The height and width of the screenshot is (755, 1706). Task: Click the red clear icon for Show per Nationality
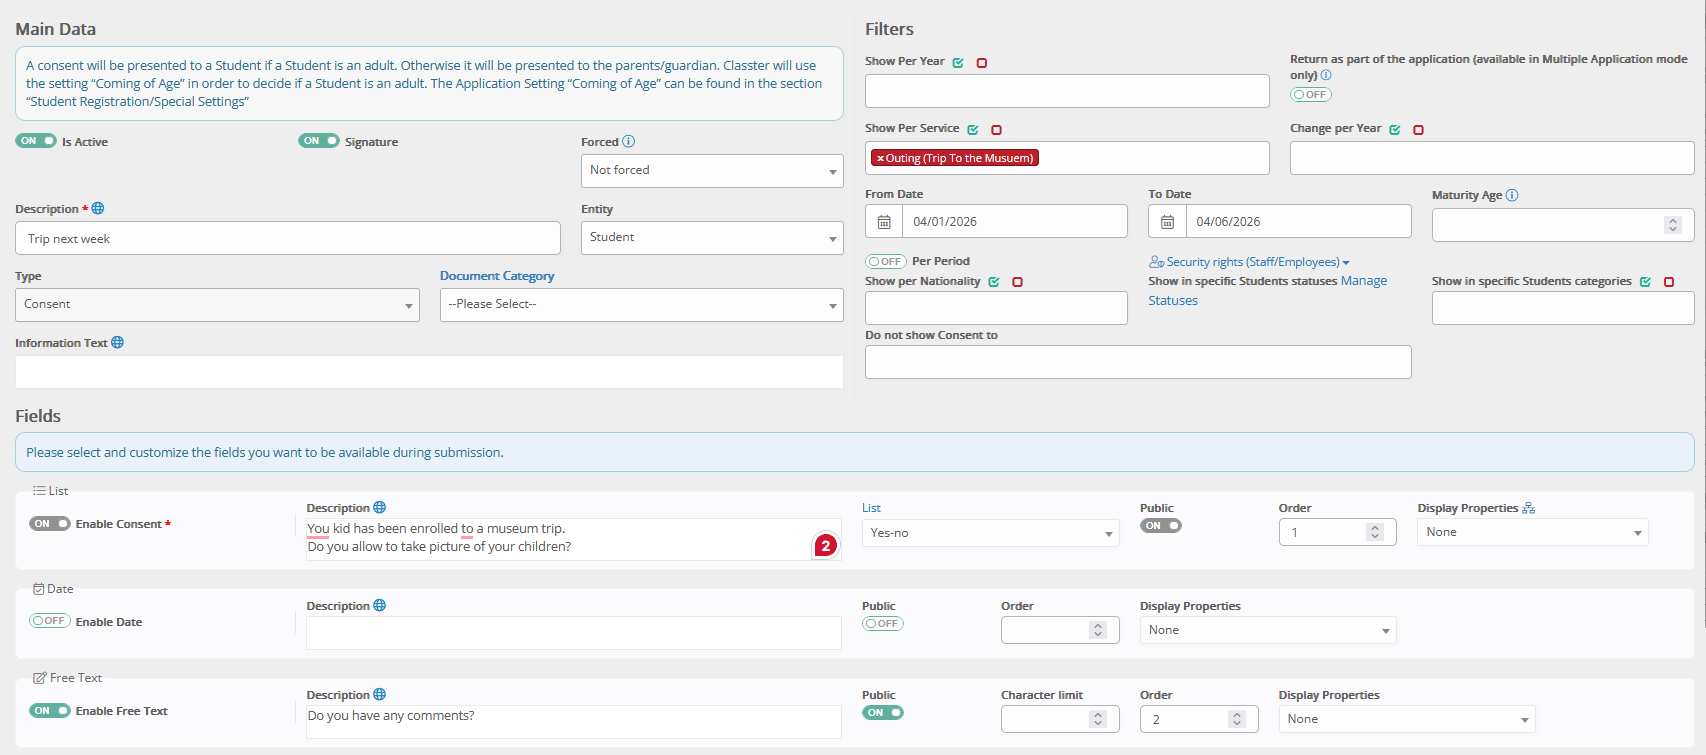tap(1017, 282)
